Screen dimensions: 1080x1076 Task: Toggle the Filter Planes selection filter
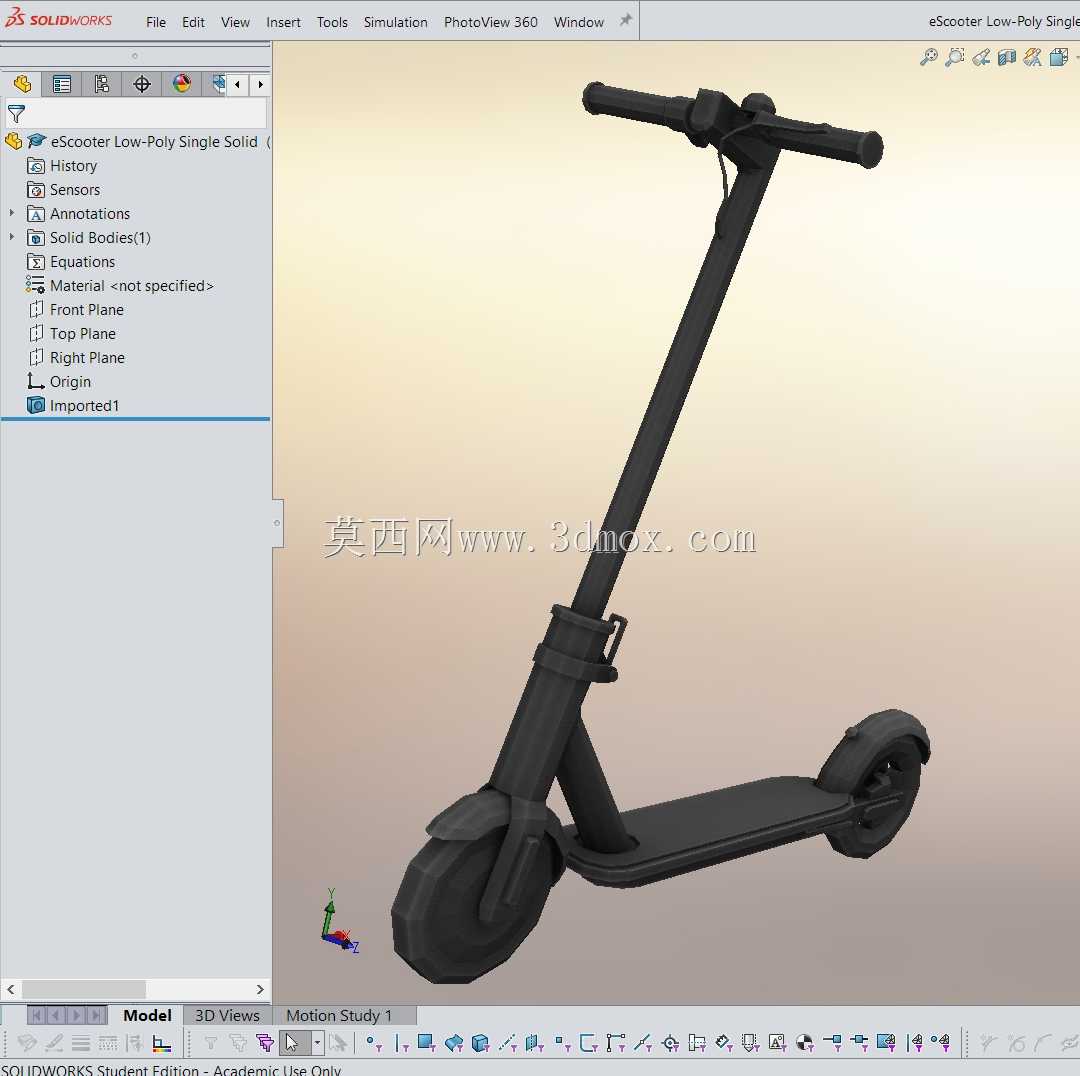(x=534, y=1043)
